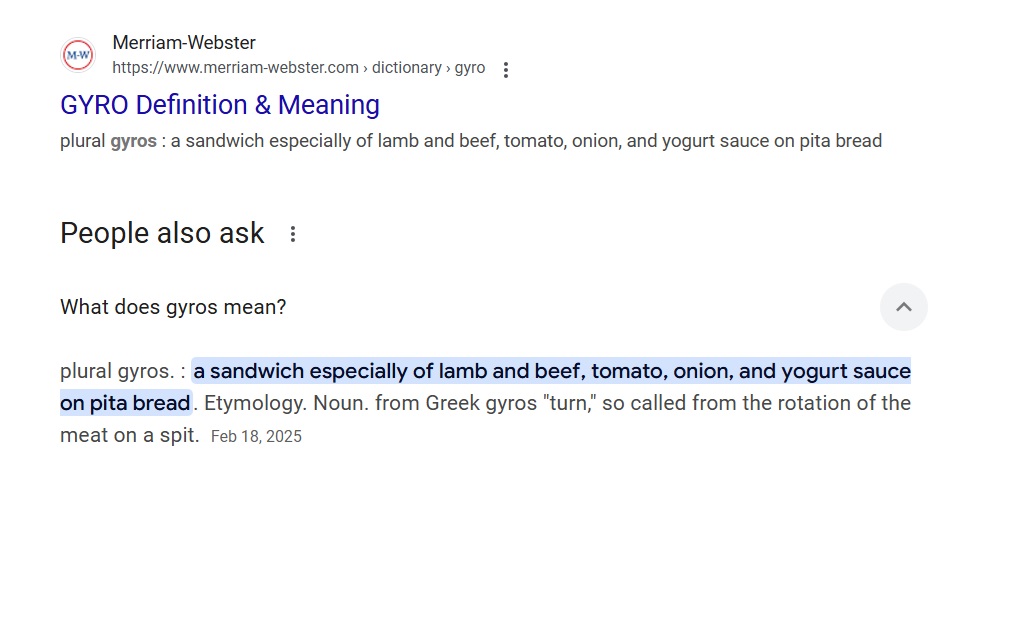Open the three-dot options beside People also ask
This screenshot has height=643, width=1014.
pos(293,234)
